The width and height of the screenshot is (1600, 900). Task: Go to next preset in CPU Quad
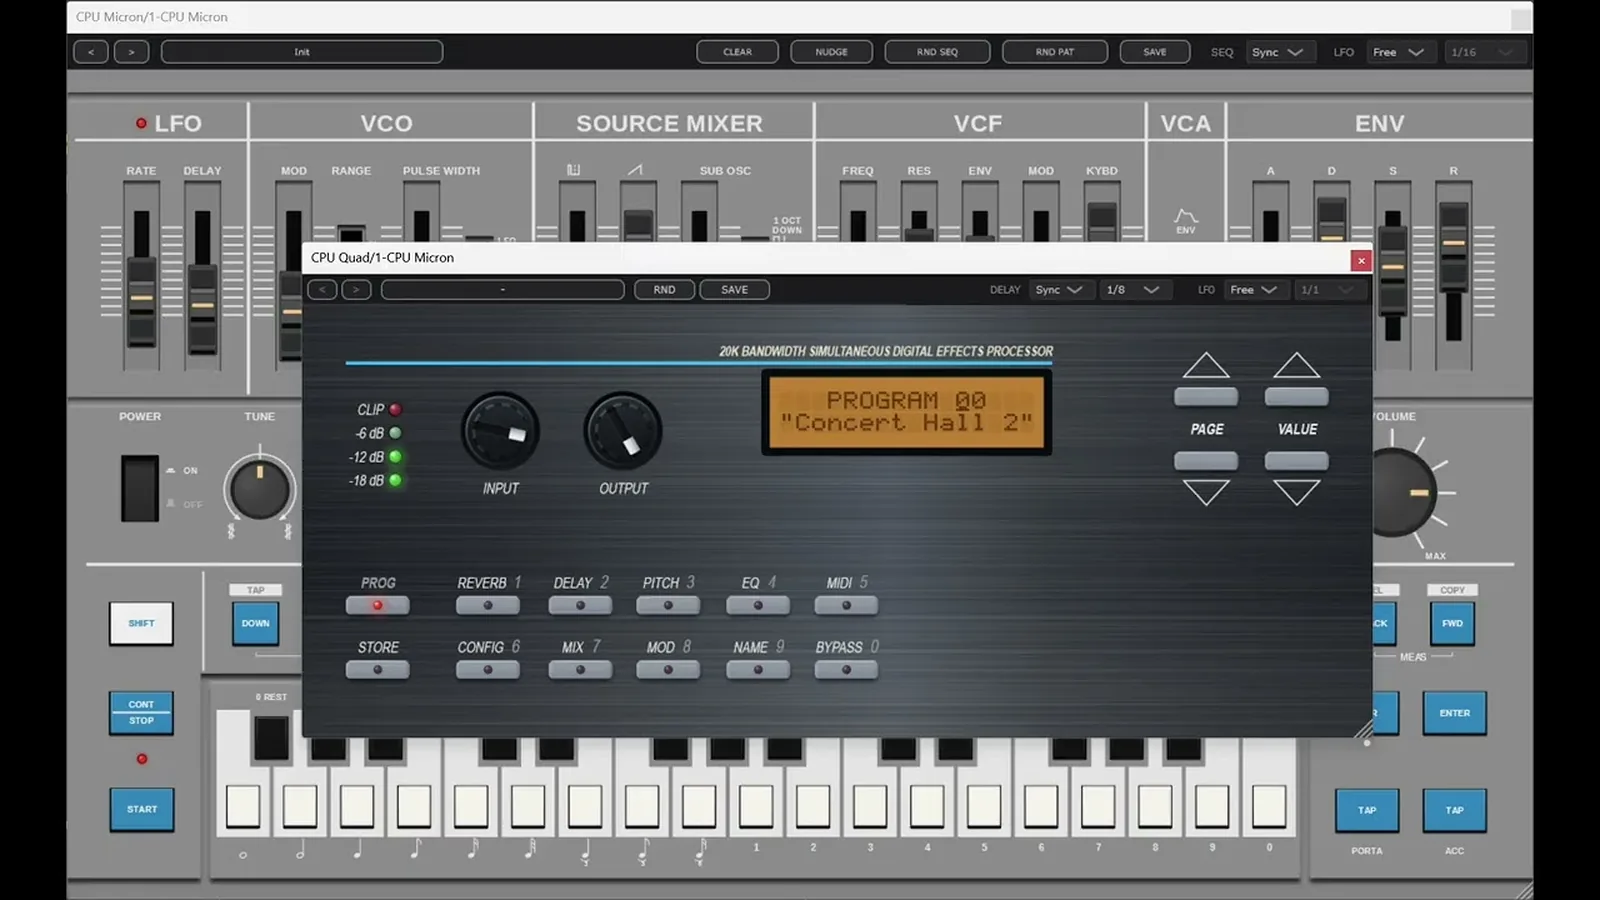[x=357, y=290]
